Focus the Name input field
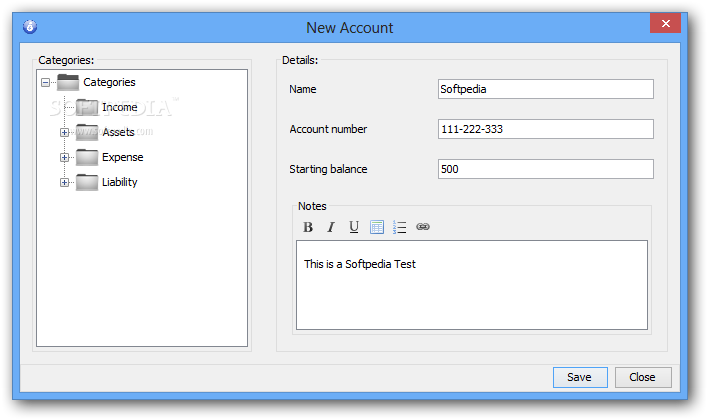This screenshot has height=420, width=708. click(545, 89)
